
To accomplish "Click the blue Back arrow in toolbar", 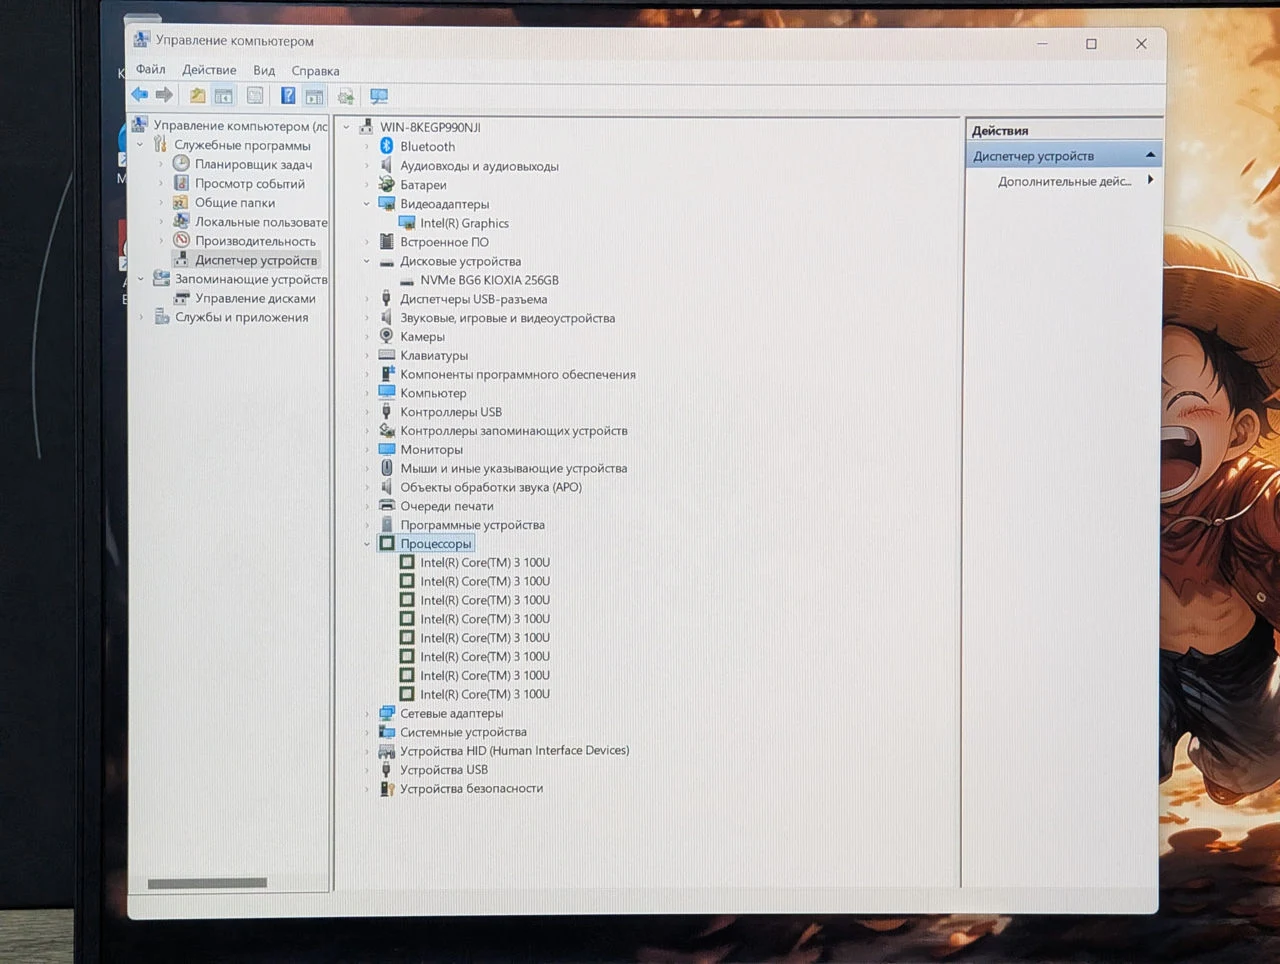I will click(139, 95).
